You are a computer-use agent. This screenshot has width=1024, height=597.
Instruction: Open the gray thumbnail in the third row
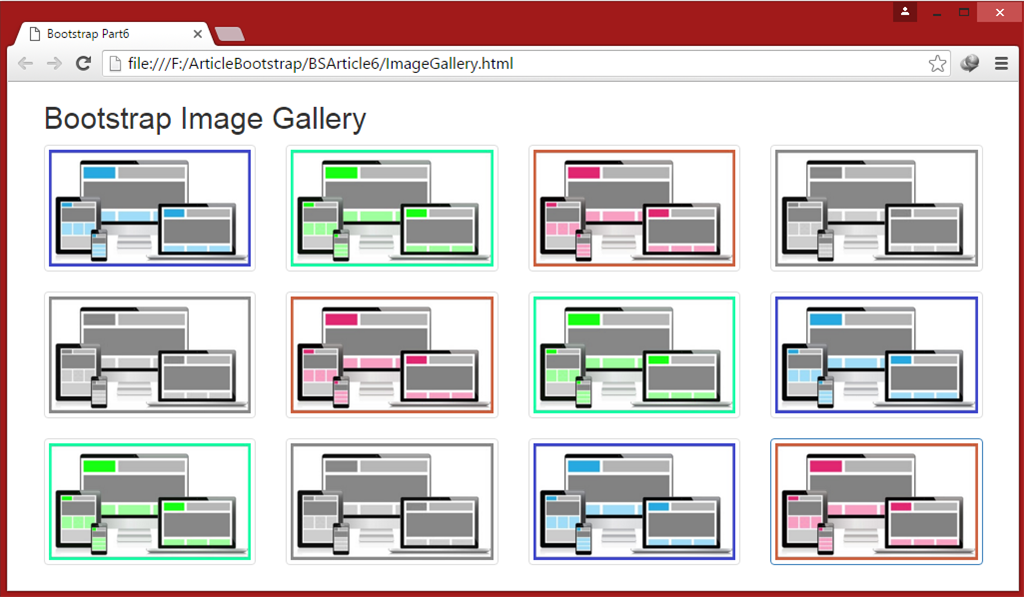tap(392, 502)
